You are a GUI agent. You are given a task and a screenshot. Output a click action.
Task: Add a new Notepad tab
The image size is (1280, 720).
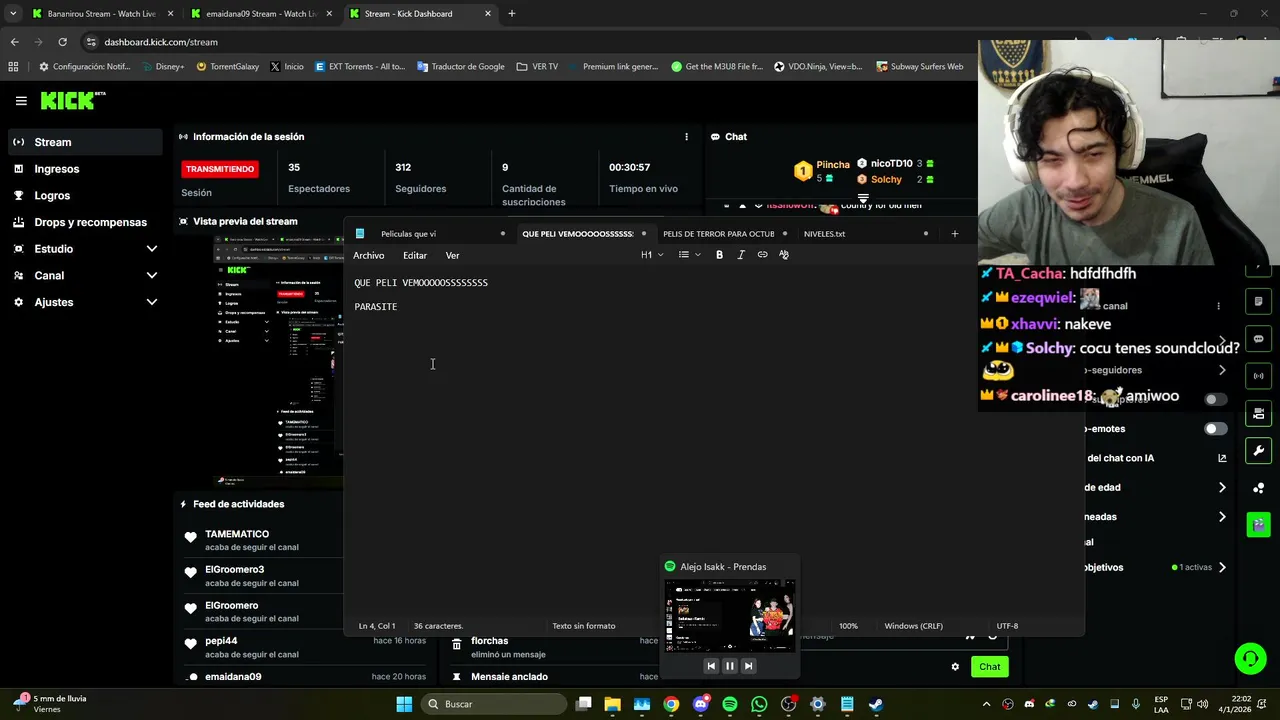(x=954, y=234)
